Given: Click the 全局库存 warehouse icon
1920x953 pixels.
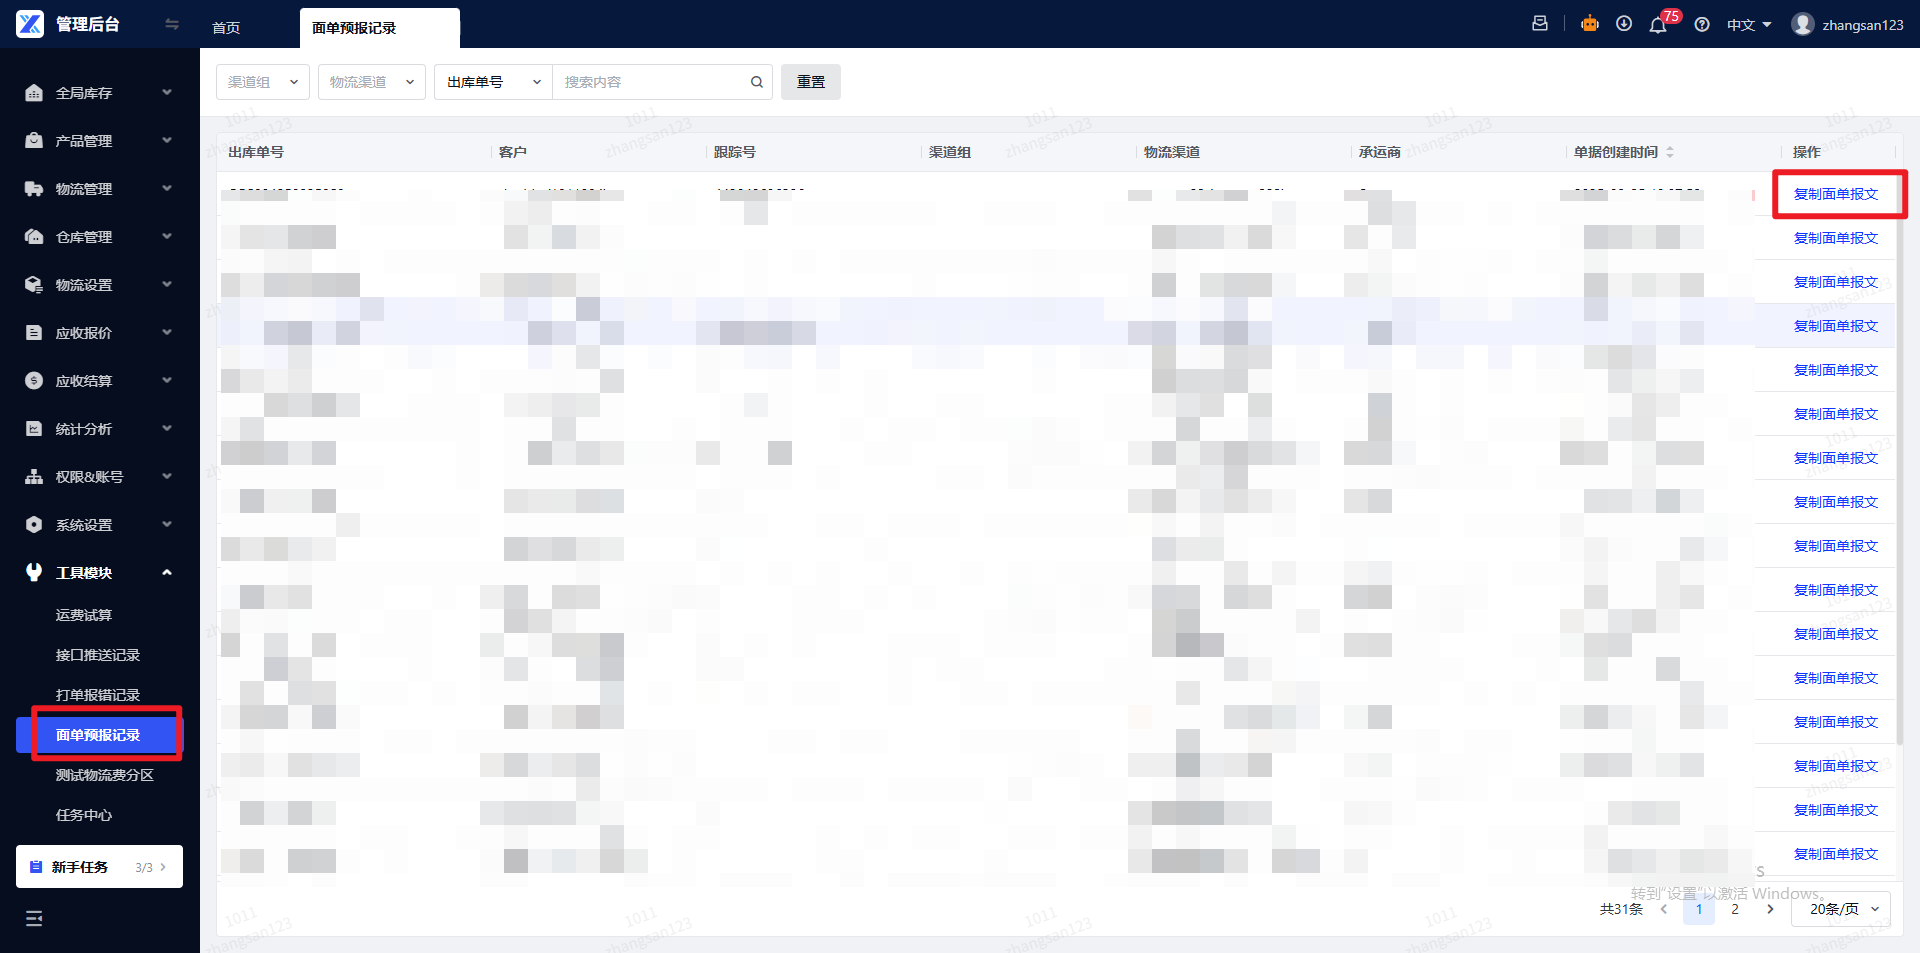Looking at the screenshot, I should click(x=34, y=93).
